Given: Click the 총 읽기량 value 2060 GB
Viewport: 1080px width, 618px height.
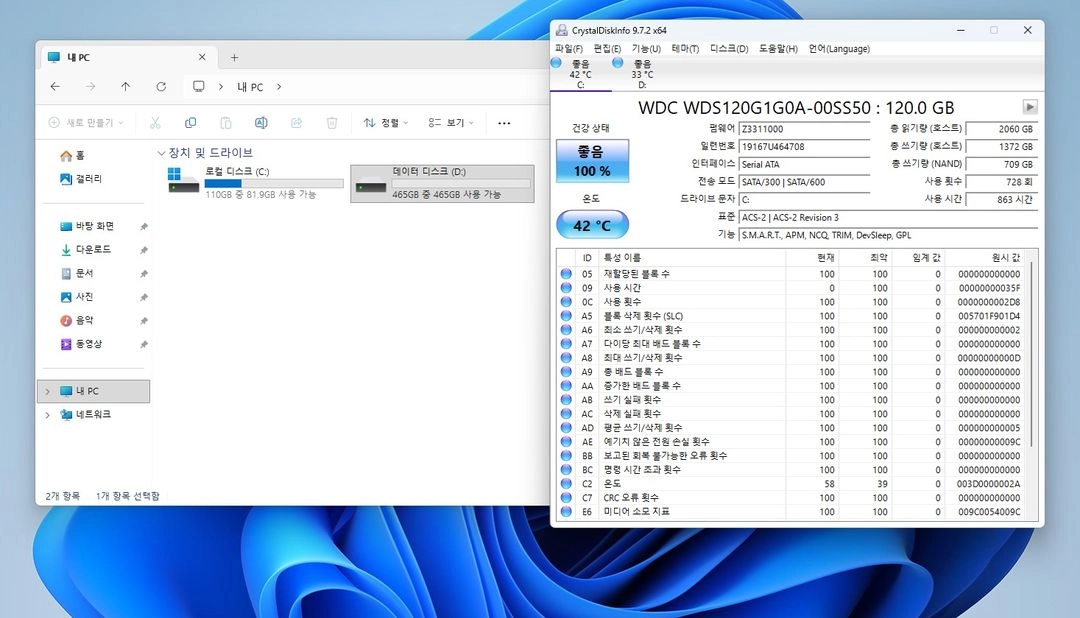Looking at the screenshot, I should (x=1001, y=129).
